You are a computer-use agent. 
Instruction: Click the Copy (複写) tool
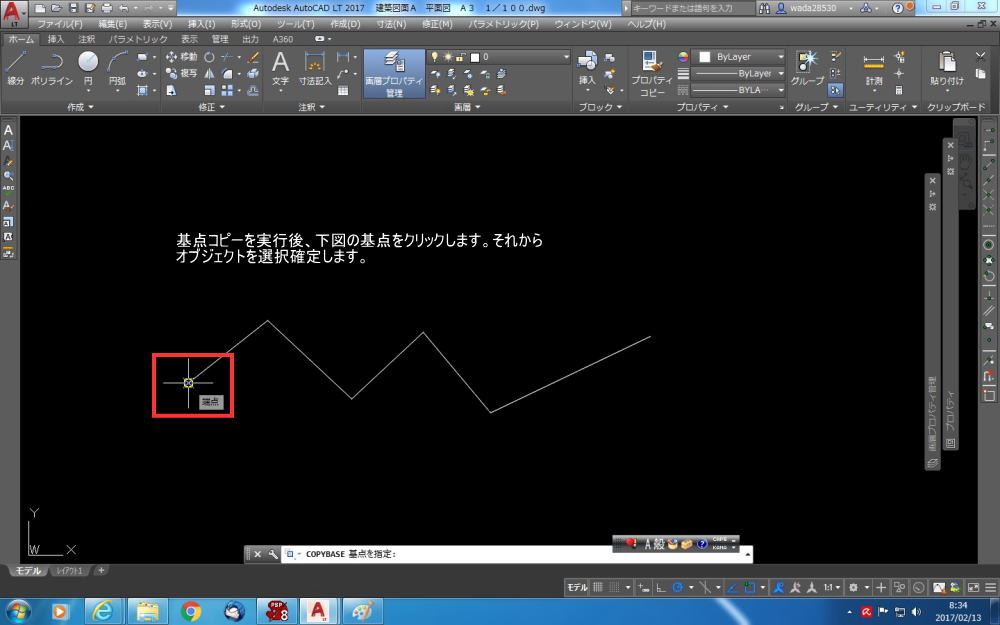point(182,73)
